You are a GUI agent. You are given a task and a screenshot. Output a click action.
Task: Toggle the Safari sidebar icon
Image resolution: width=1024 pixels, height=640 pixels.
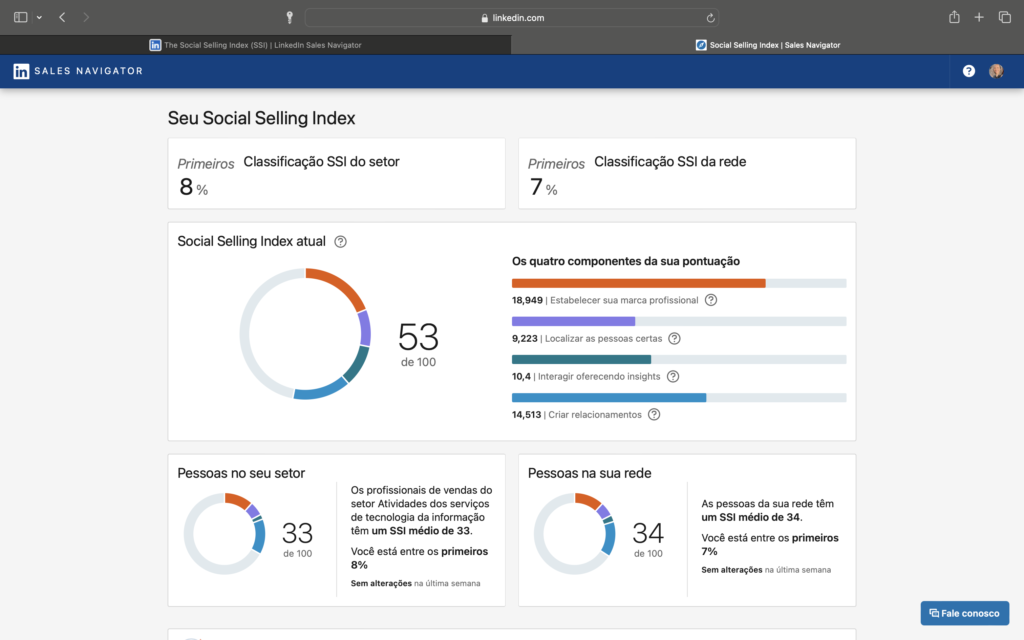[x=20, y=18]
